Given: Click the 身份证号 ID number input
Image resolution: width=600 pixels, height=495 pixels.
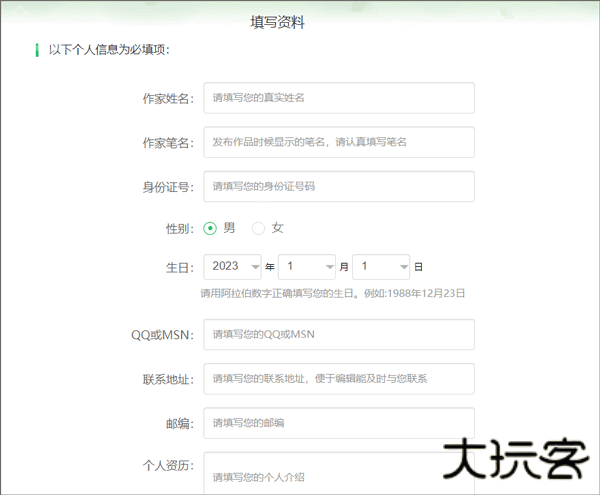Looking at the screenshot, I should point(338,186).
